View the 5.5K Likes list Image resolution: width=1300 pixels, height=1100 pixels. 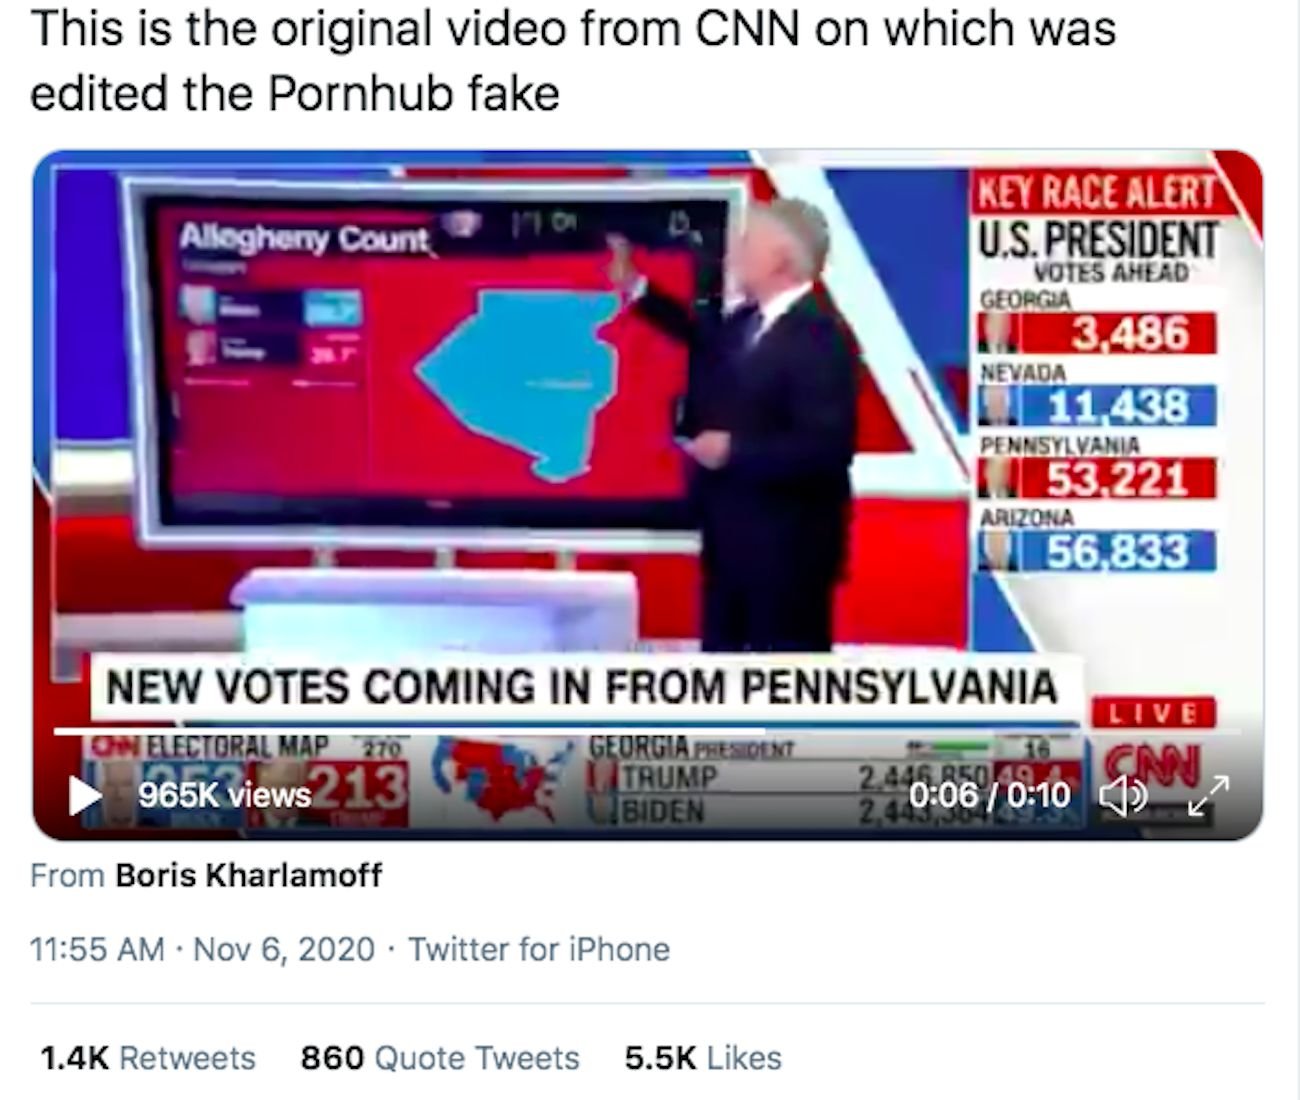coord(703,1058)
